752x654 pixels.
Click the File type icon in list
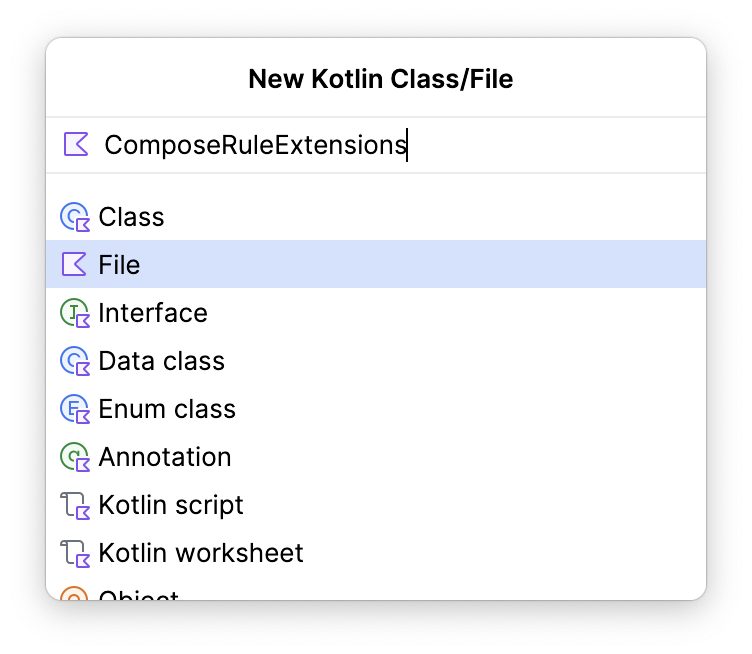(75, 265)
